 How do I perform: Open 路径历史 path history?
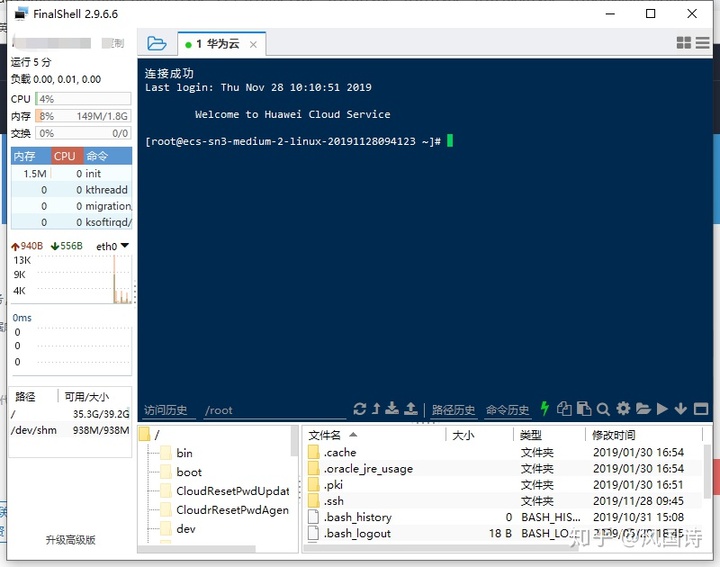pyautogui.click(x=453, y=410)
